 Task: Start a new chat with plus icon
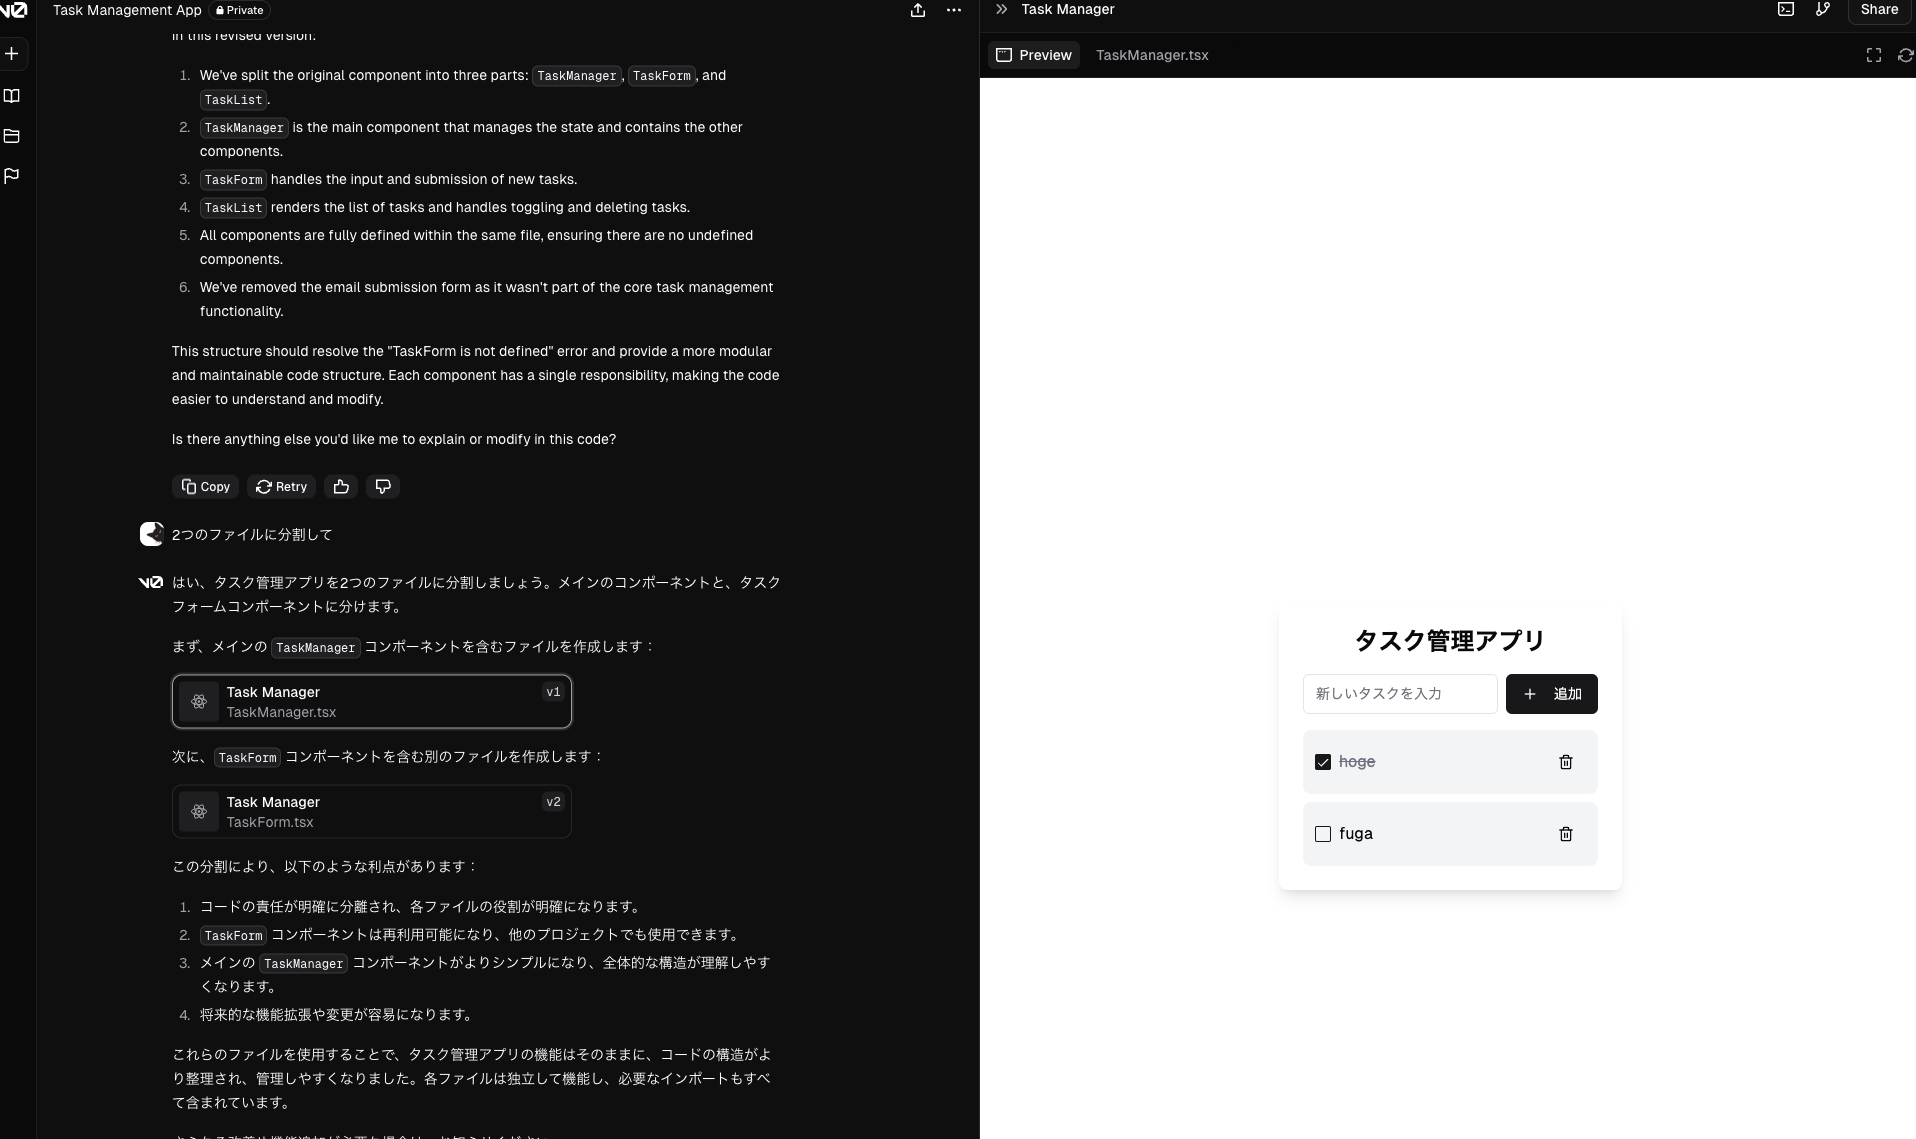12,54
